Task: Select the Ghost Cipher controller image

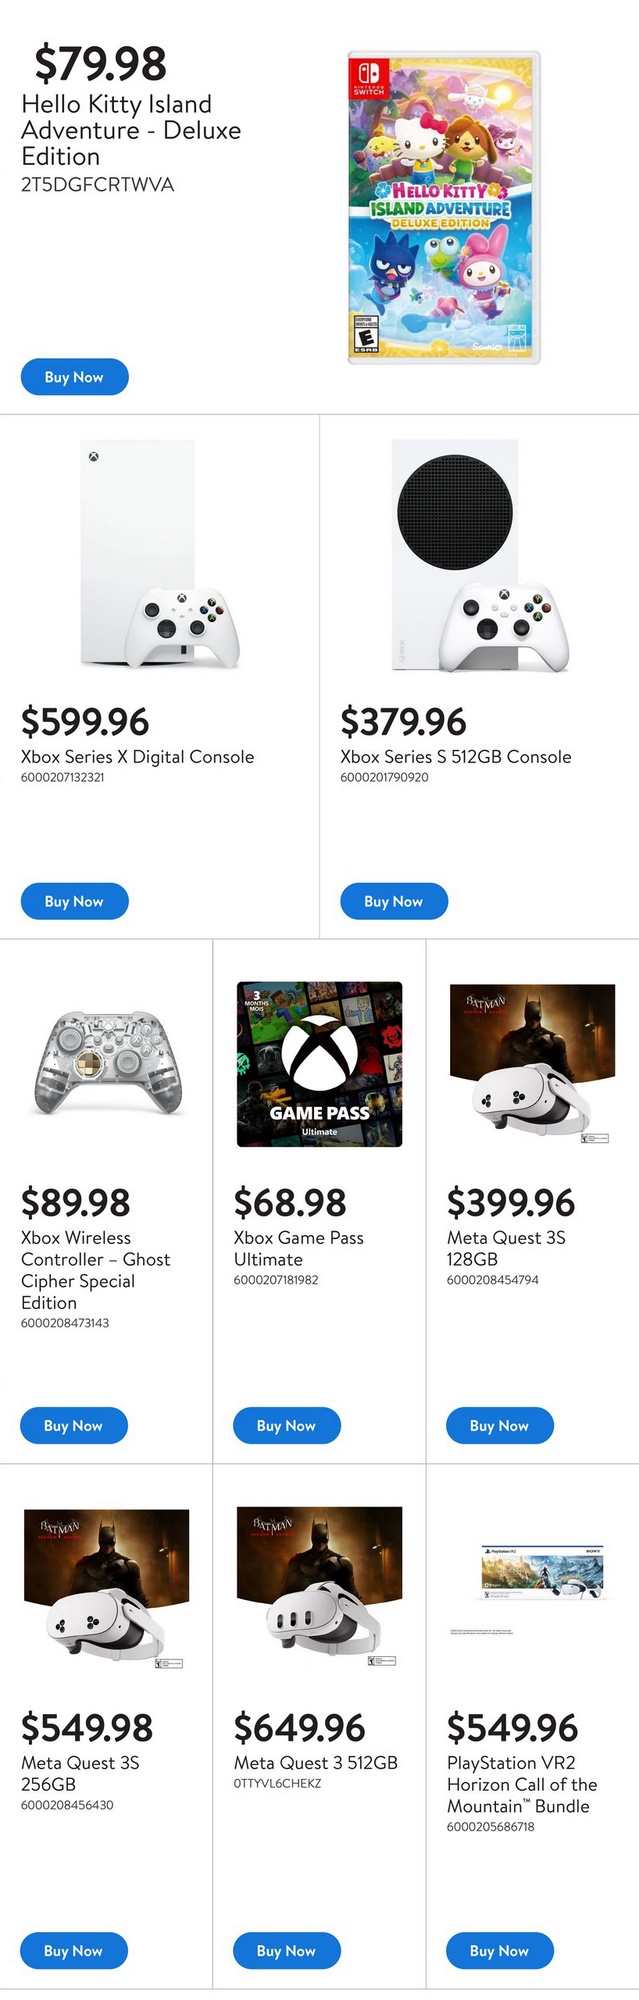Action: (108, 1062)
